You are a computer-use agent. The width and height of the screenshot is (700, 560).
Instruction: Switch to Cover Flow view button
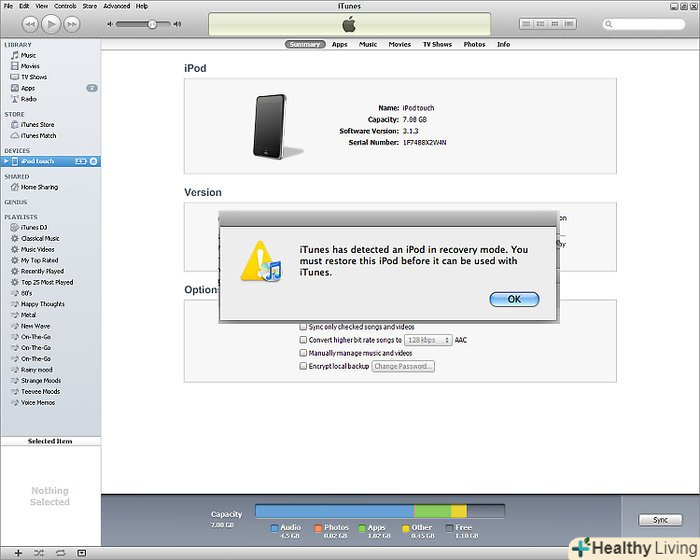[x=569, y=24]
